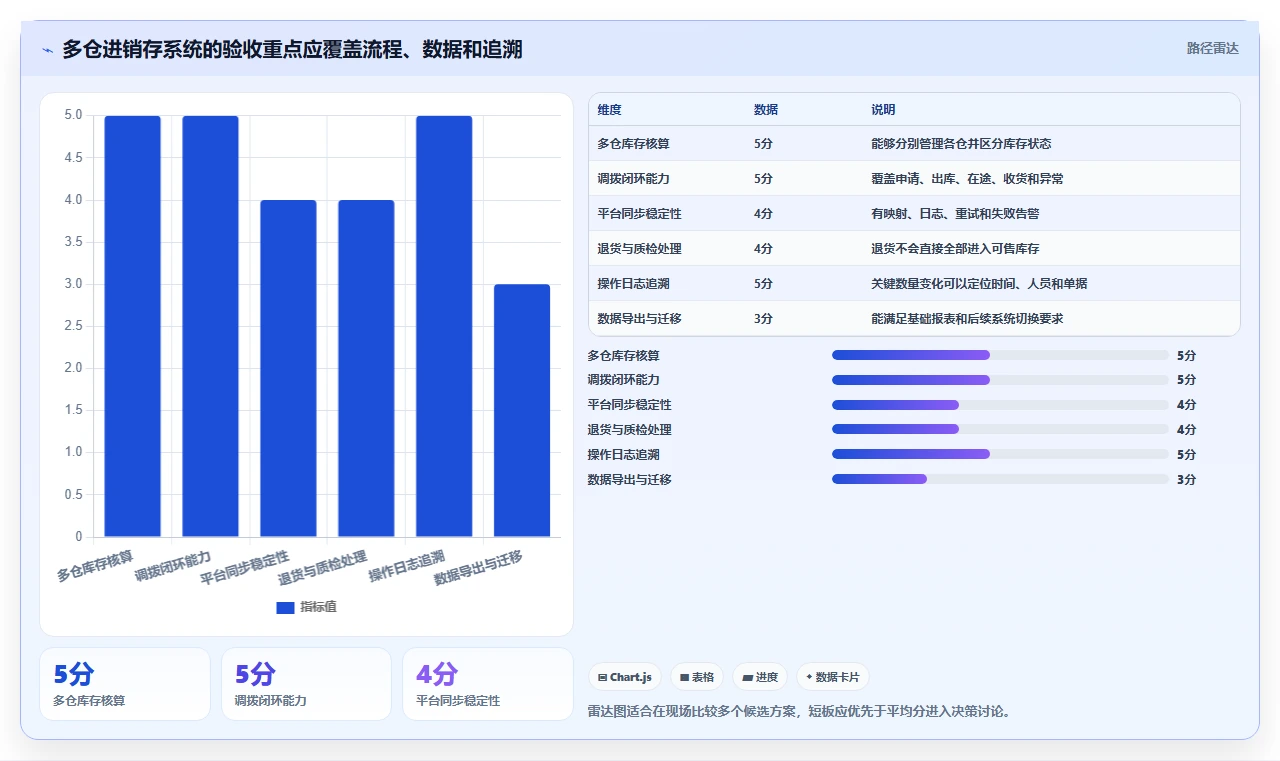
Task: Open the 平台同步稳定性 4分 data card
Action: pos(488,684)
